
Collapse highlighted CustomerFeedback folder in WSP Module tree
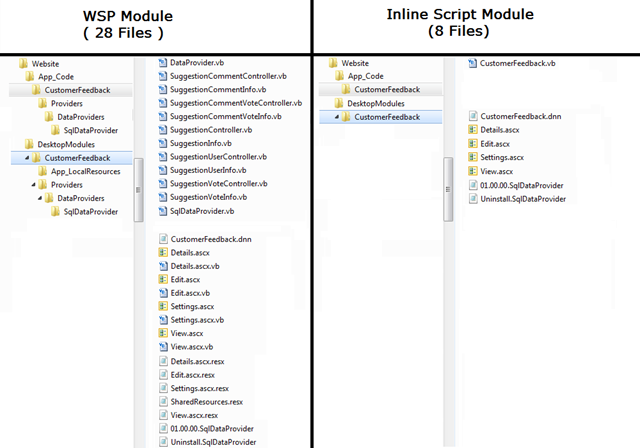[x=27, y=157]
